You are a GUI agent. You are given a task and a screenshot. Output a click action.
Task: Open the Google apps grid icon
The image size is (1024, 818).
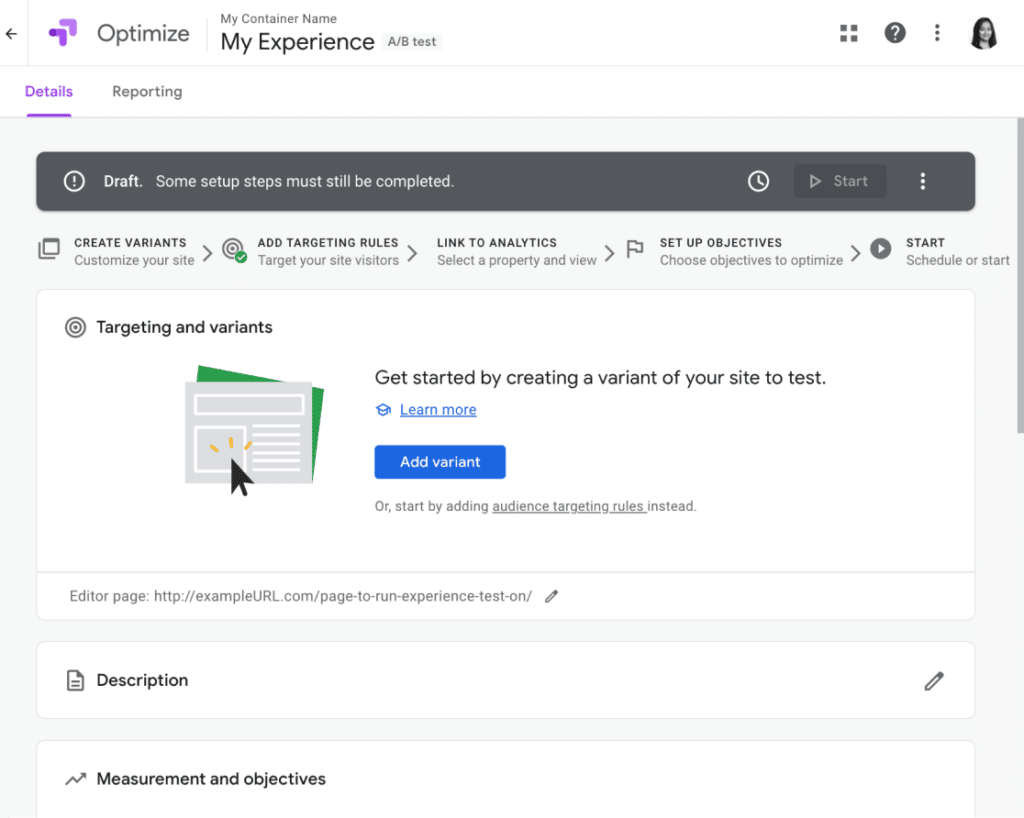[x=848, y=33]
